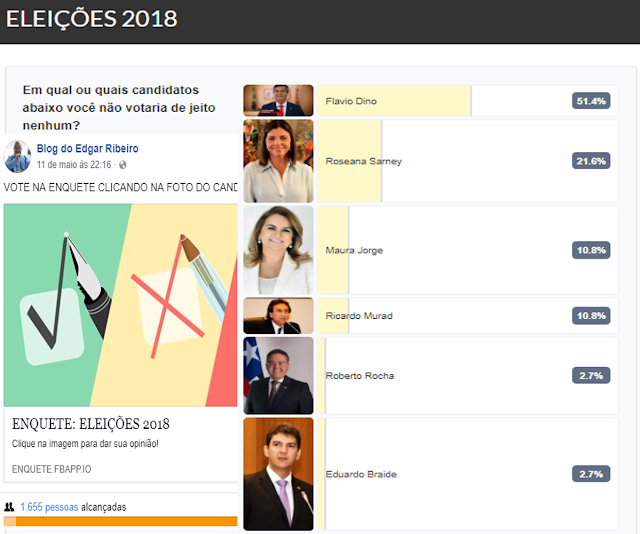Click Maura Jorge's candidate photo
Screen dimensions: 640x534
278,250
